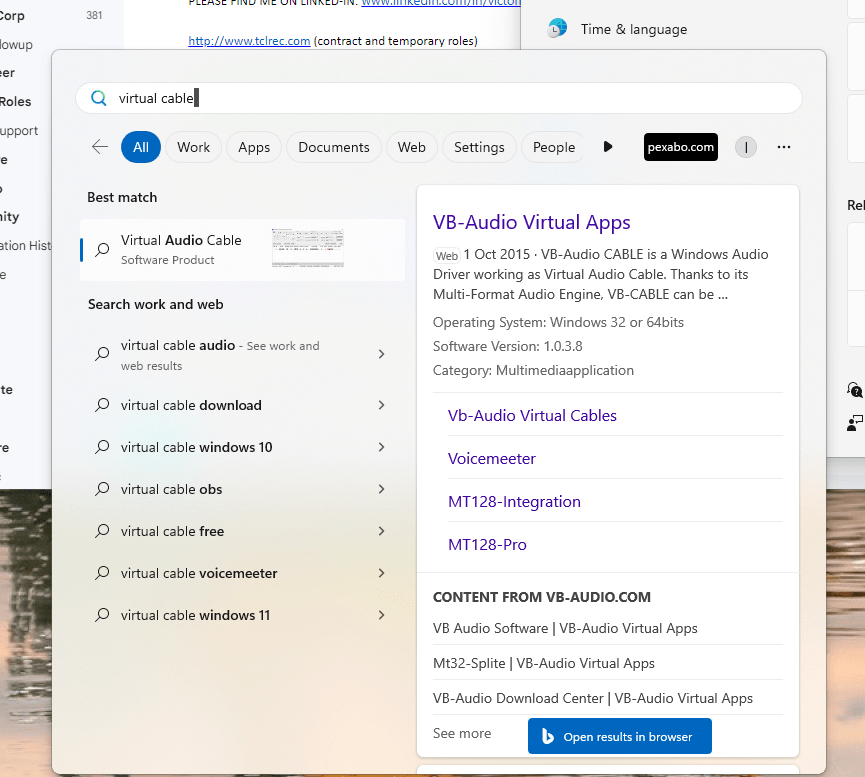
Task: Click the search icon beside Virtual Audio Cable
Action: tap(102, 249)
